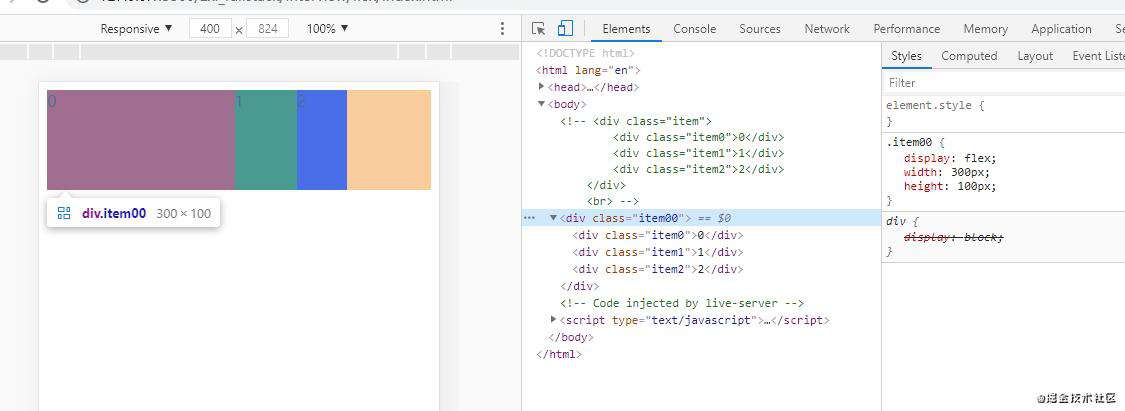Image resolution: width=1125 pixels, height=411 pixels.
Task: Focus the Styles Filter input field
Action: 1003,82
